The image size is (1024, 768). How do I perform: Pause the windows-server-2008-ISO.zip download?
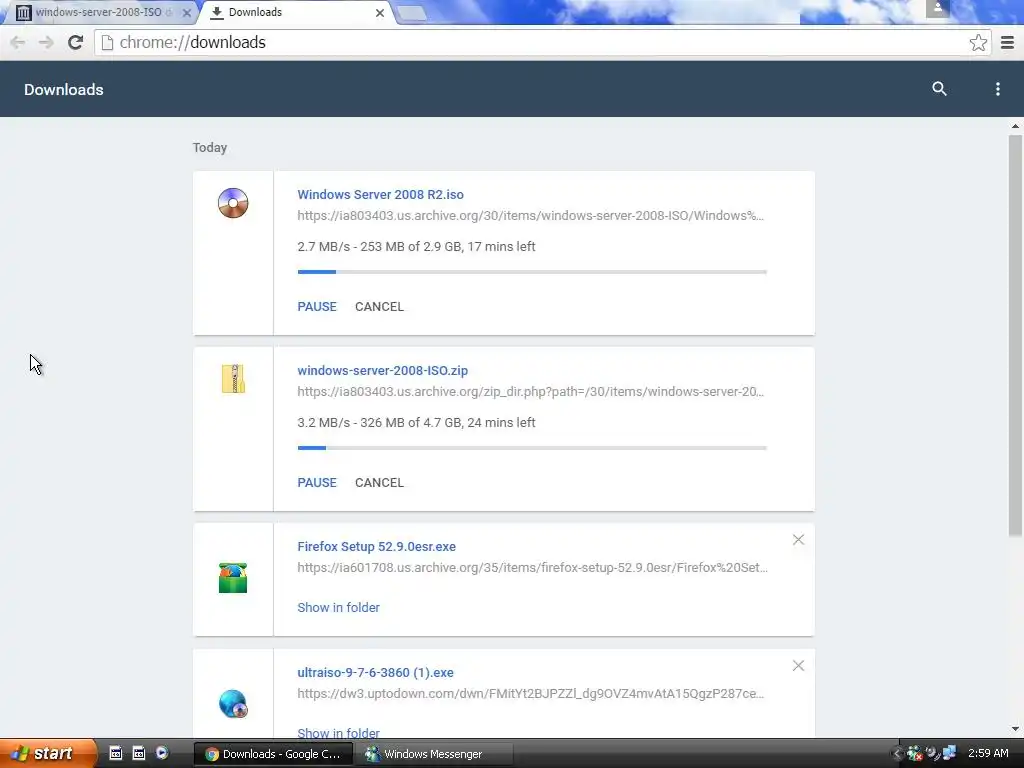click(x=317, y=483)
